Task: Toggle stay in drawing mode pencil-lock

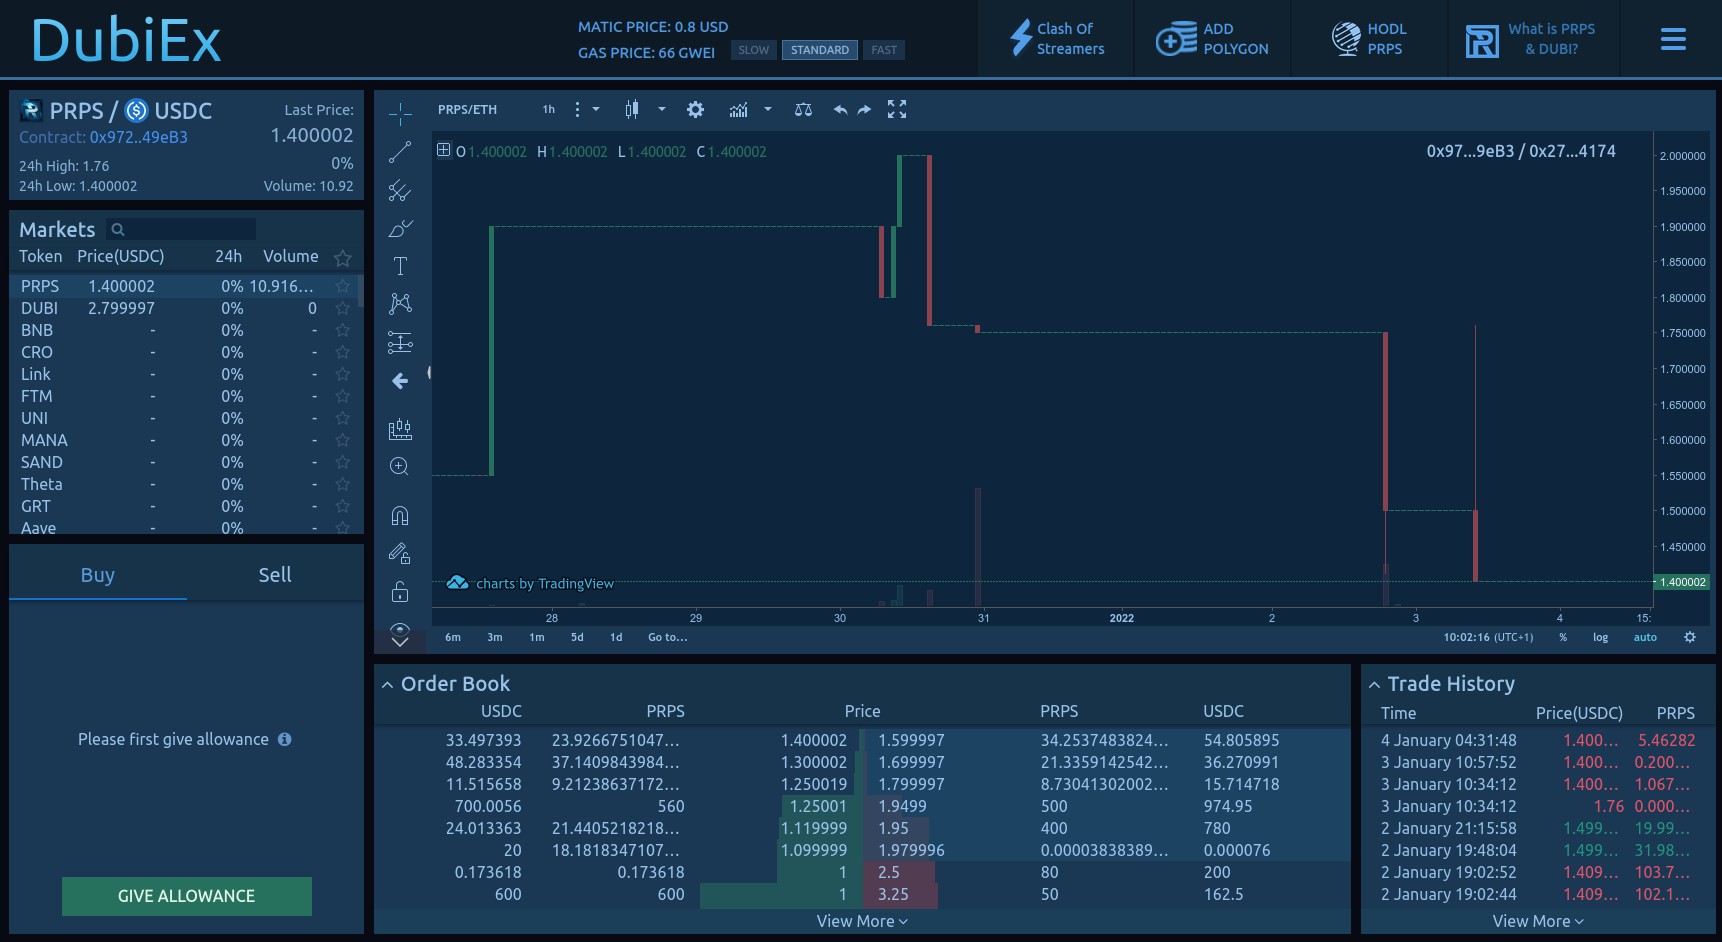Action: 400,554
